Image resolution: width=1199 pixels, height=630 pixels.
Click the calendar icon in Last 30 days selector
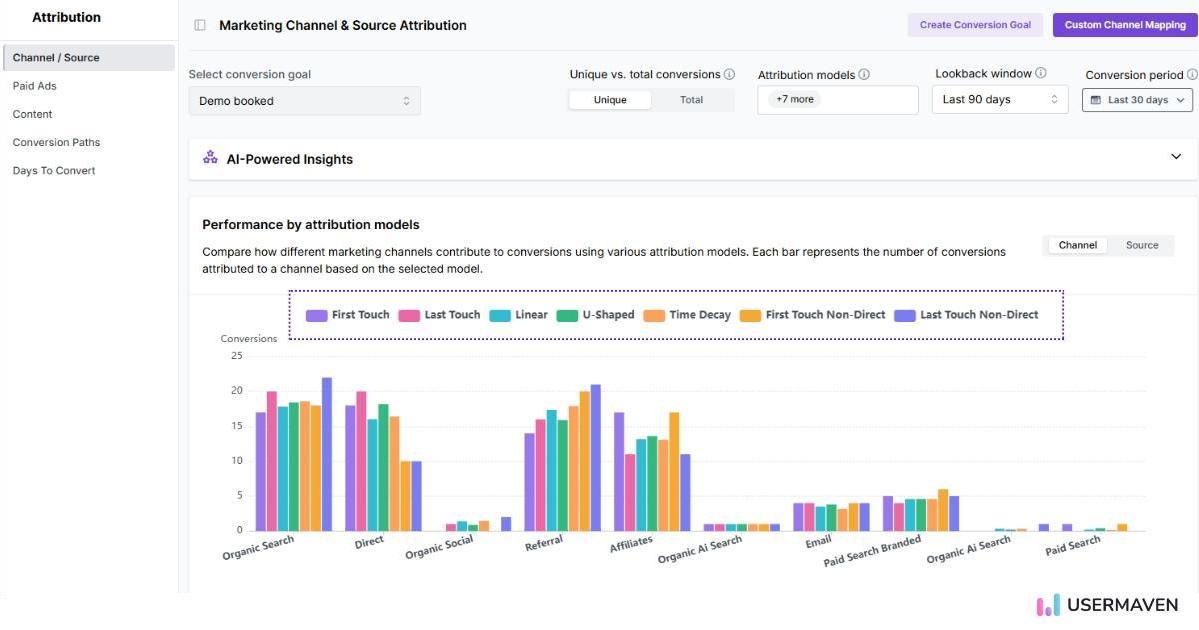pyautogui.click(x=1095, y=99)
